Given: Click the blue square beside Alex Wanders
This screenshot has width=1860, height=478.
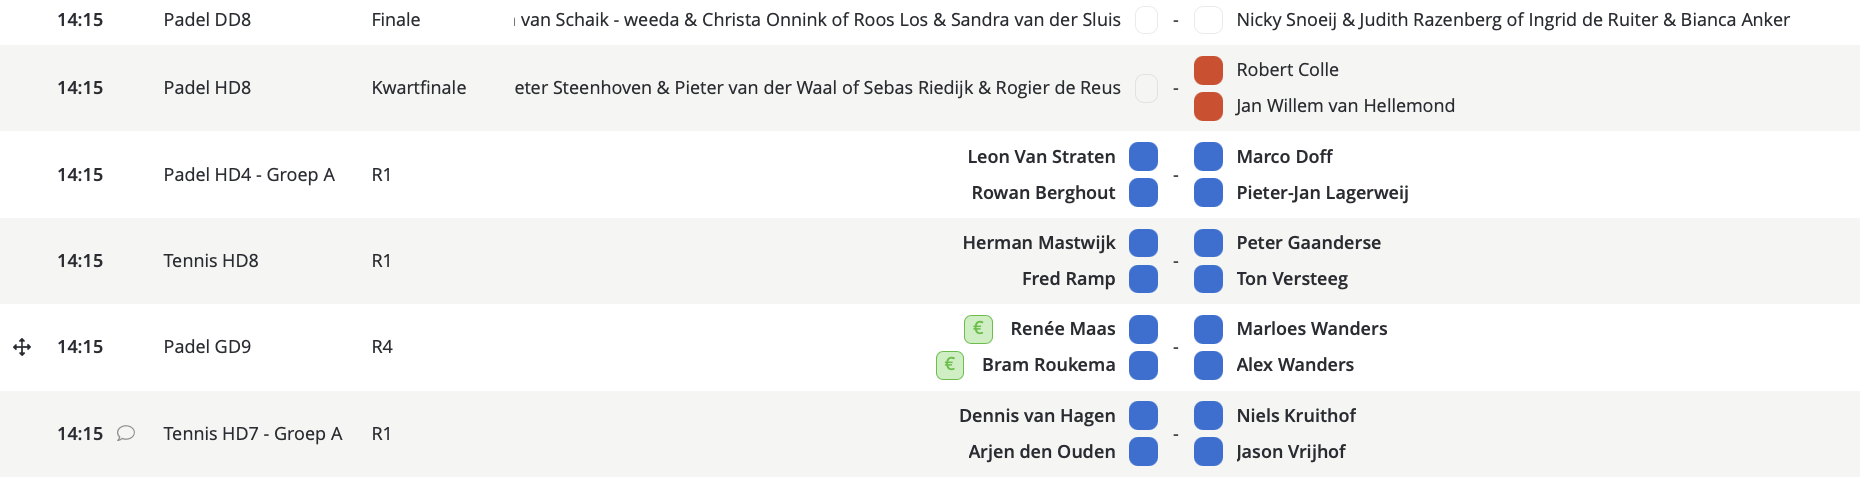Looking at the screenshot, I should pyautogui.click(x=1208, y=365).
